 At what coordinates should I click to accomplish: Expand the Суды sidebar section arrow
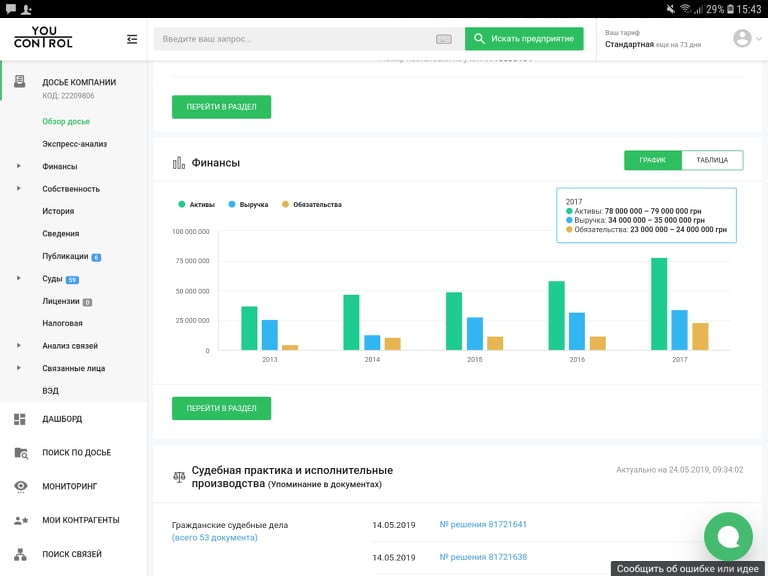click(19, 278)
